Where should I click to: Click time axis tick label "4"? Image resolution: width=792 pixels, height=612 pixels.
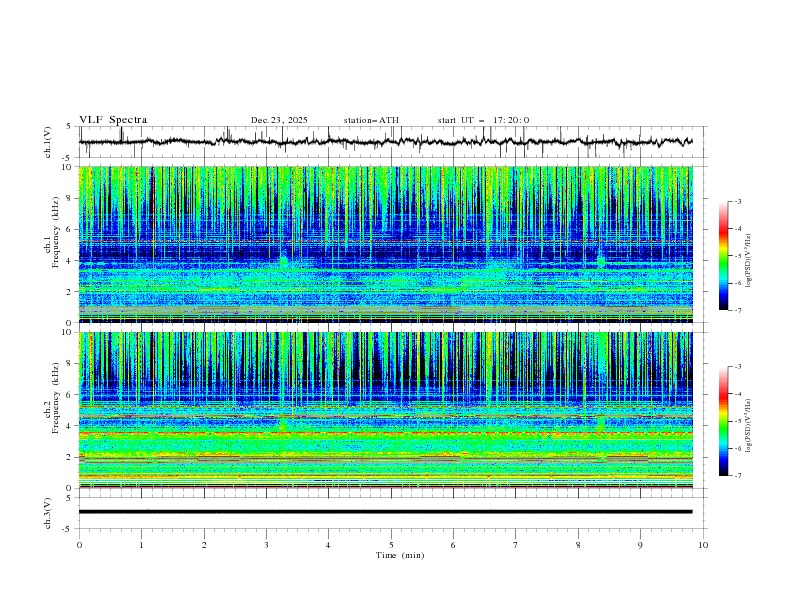[328, 545]
